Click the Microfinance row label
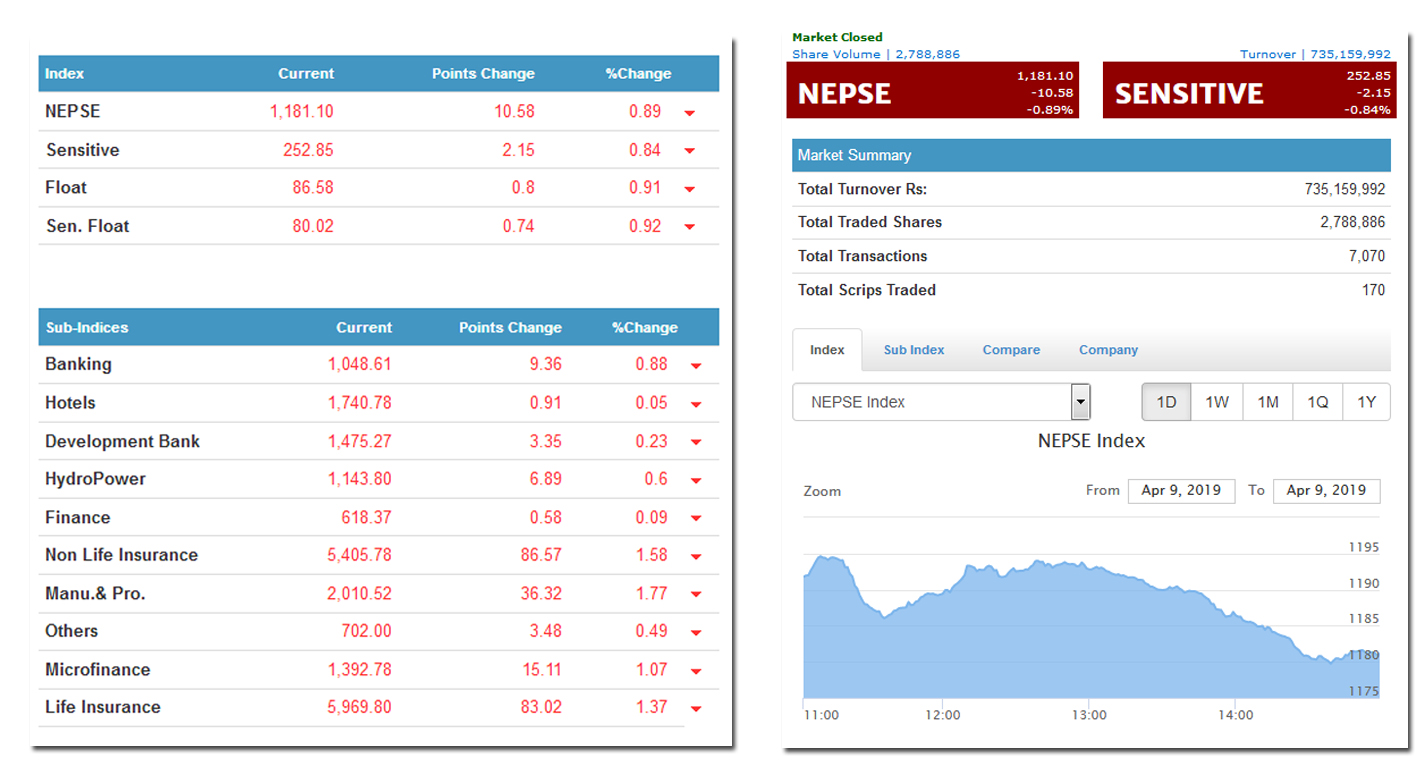 point(97,669)
